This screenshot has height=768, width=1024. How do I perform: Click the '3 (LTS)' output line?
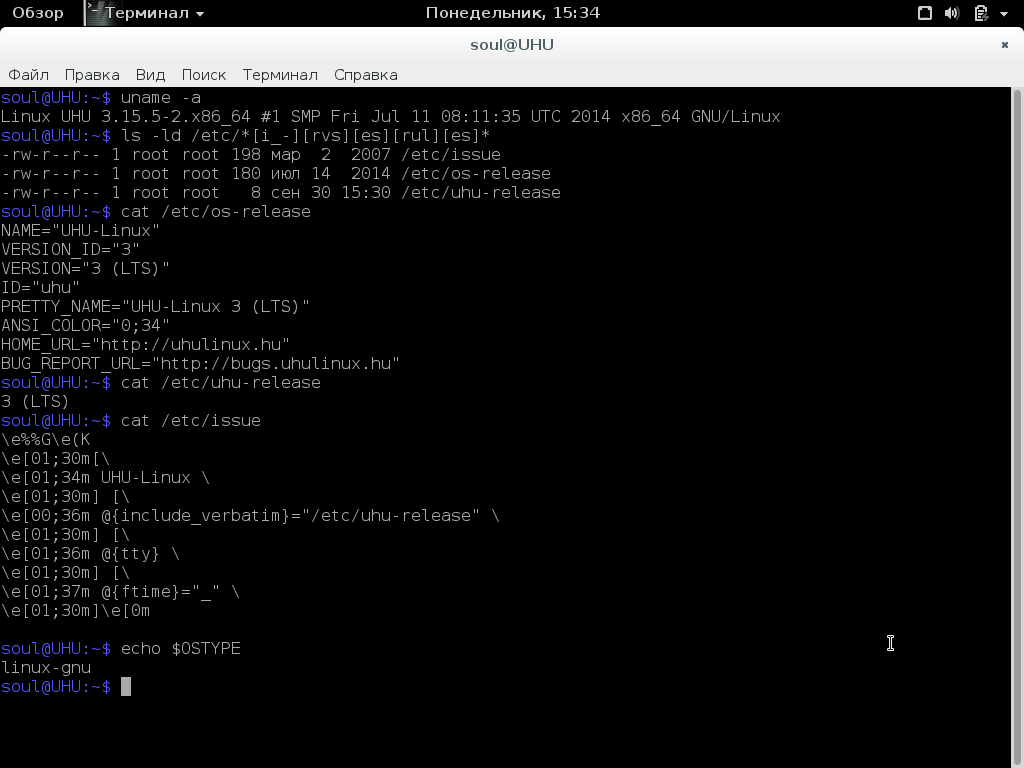point(35,402)
